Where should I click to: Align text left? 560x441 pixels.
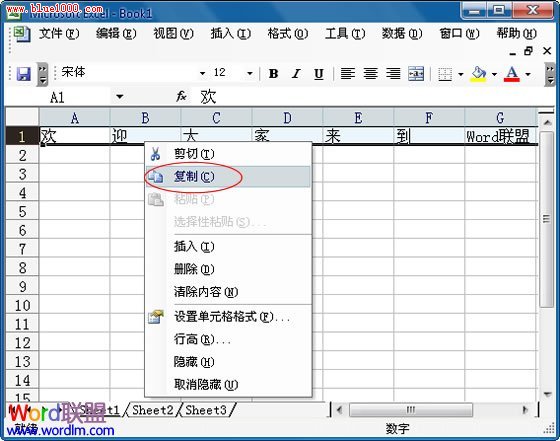(x=348, y=74)
